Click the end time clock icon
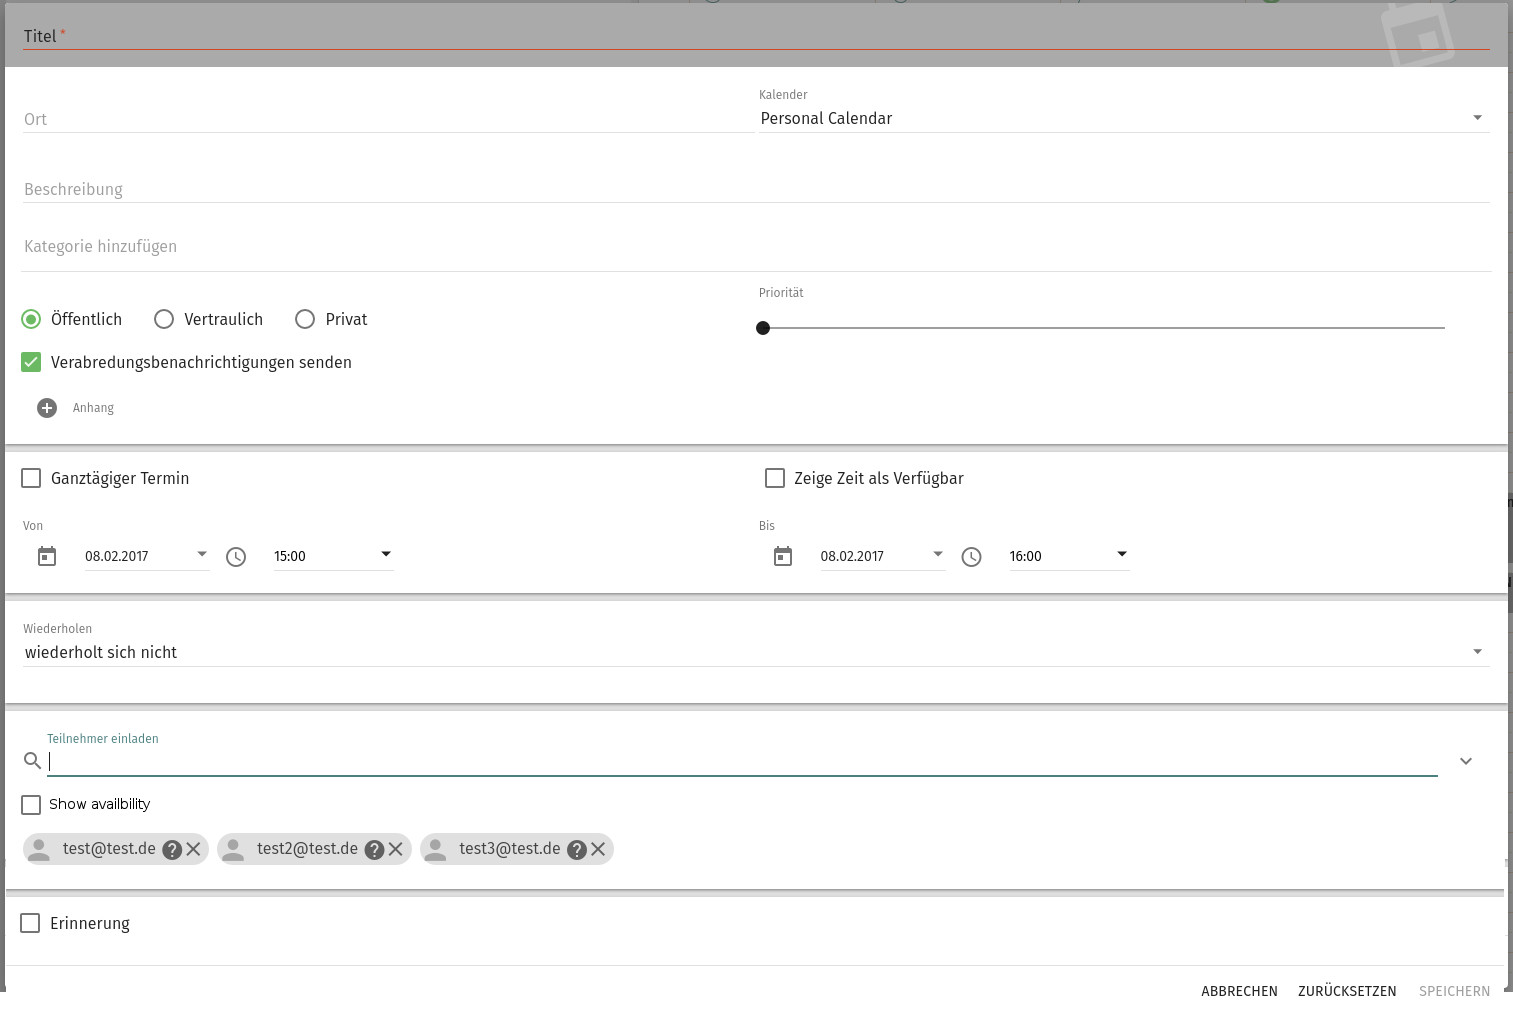 point(971,557)
